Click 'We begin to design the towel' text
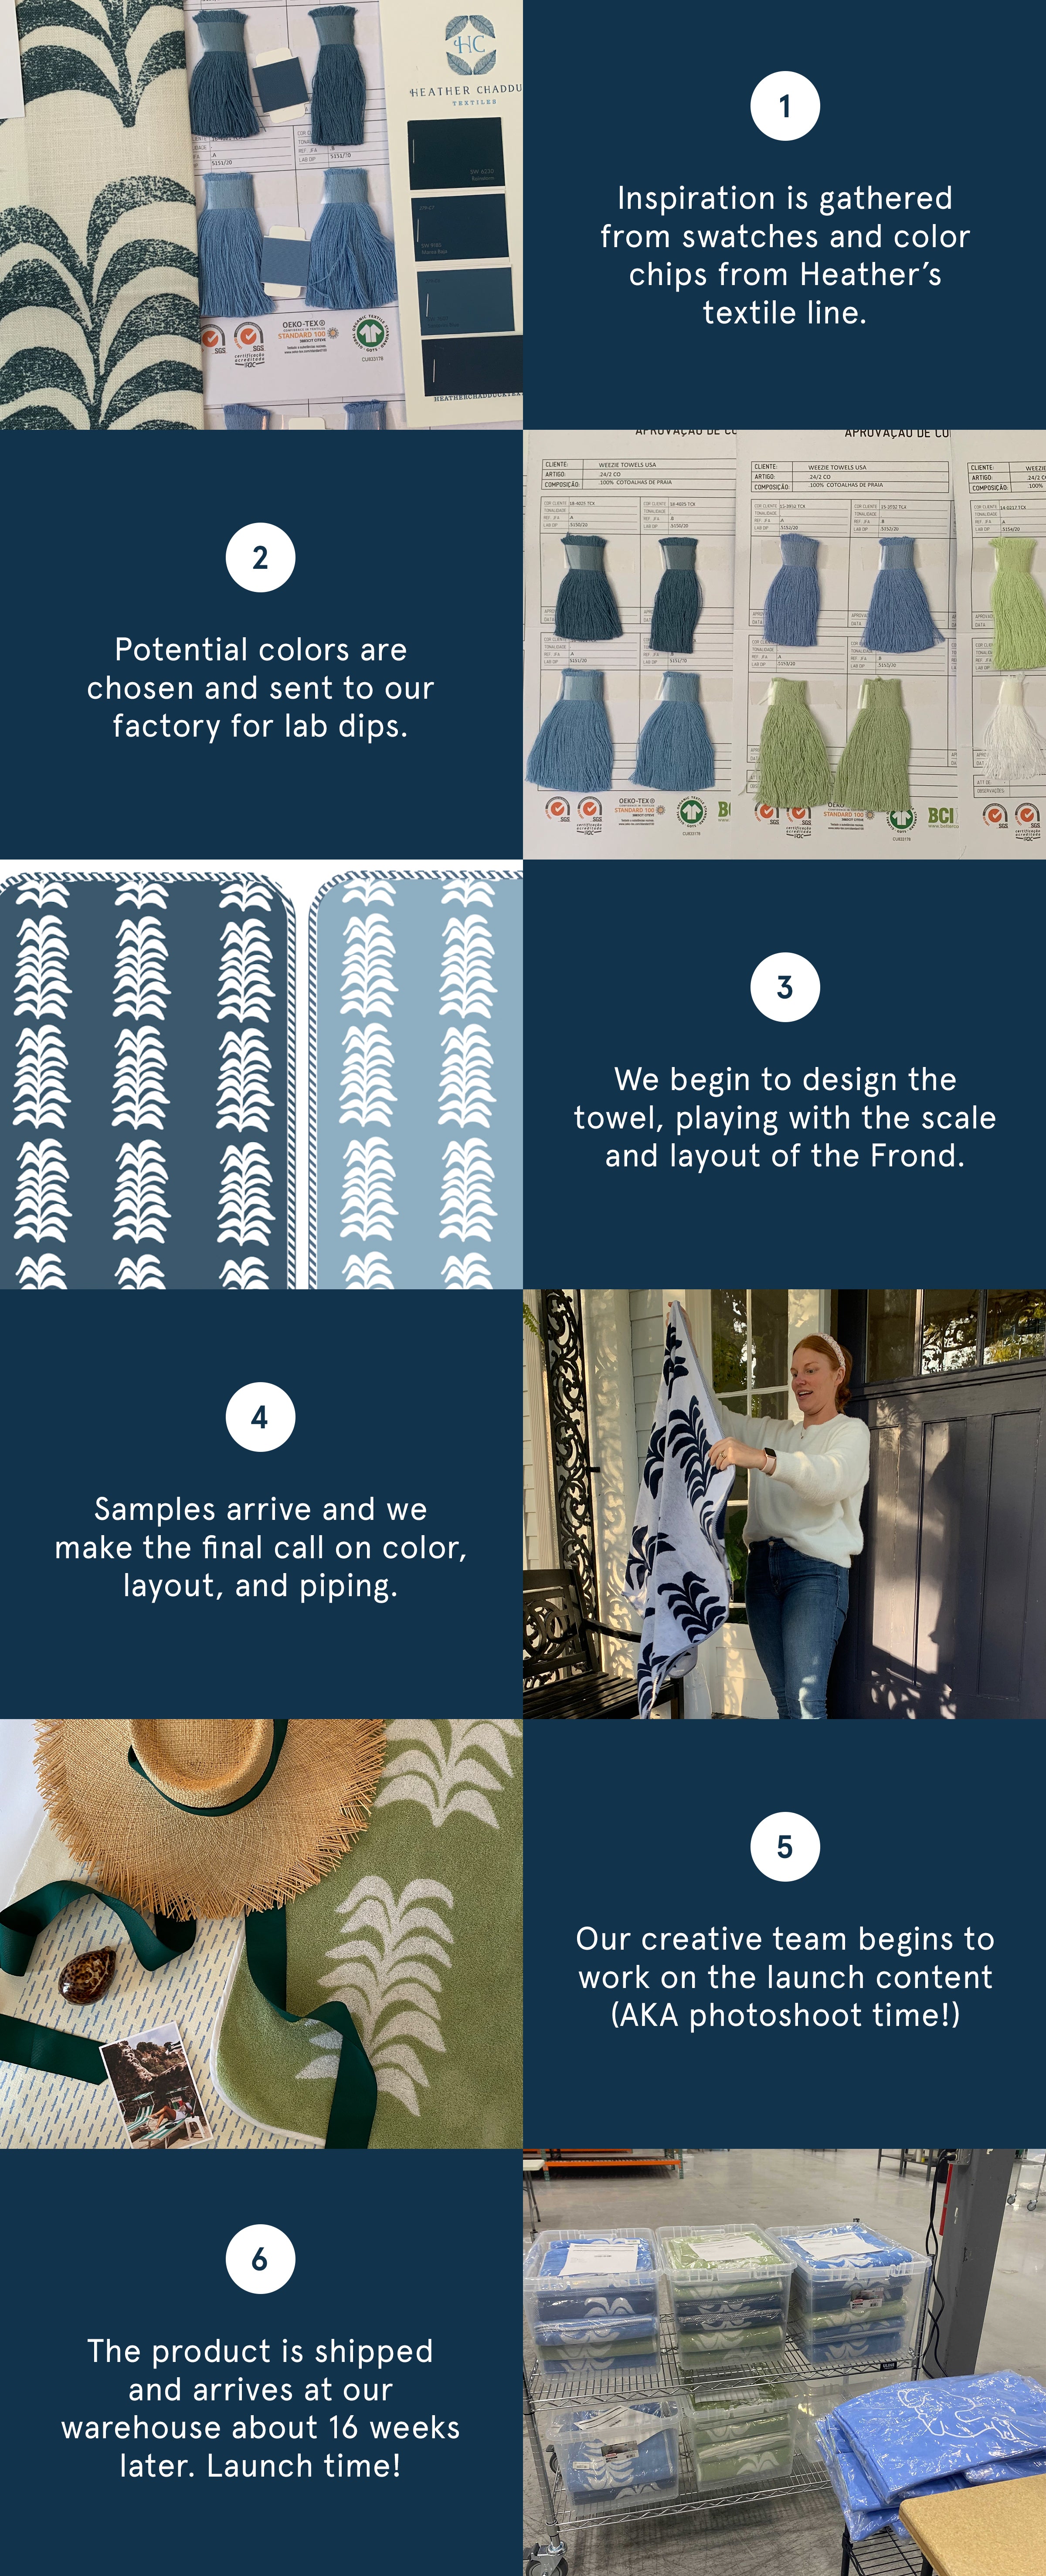The width and height of the screenshot is (1046, 2576). pyautogui.click(x=785, y=1117)
